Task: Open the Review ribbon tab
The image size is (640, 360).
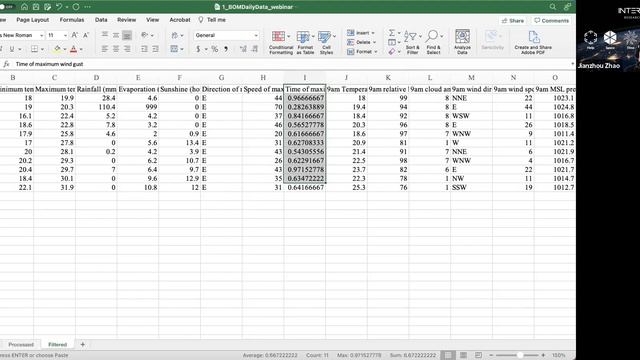Action: point(127,20)
